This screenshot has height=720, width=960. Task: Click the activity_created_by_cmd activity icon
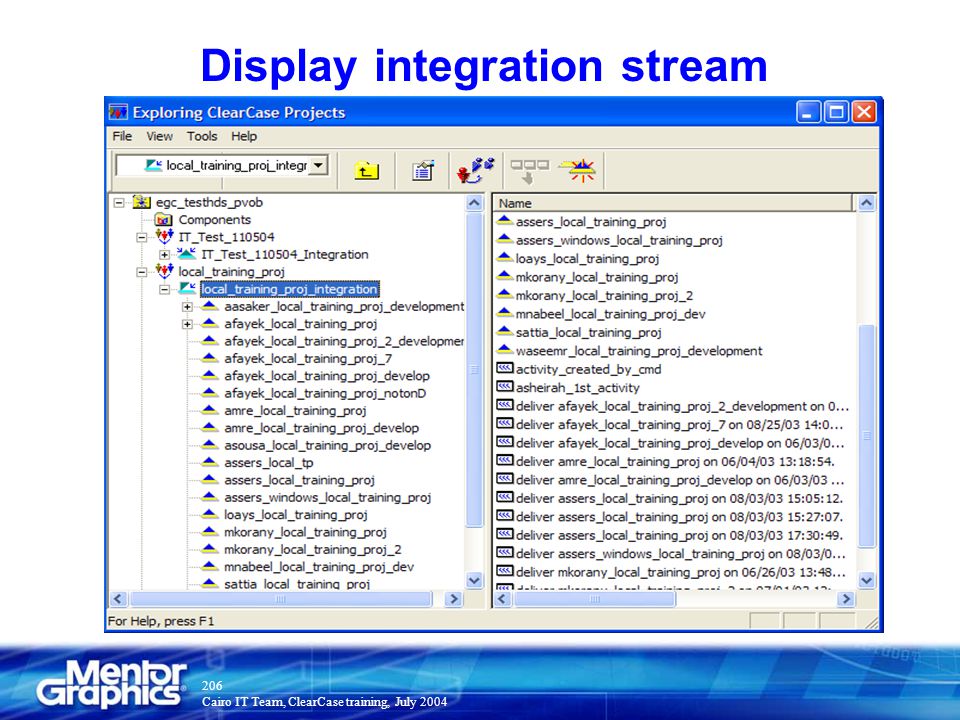point(504,369)
